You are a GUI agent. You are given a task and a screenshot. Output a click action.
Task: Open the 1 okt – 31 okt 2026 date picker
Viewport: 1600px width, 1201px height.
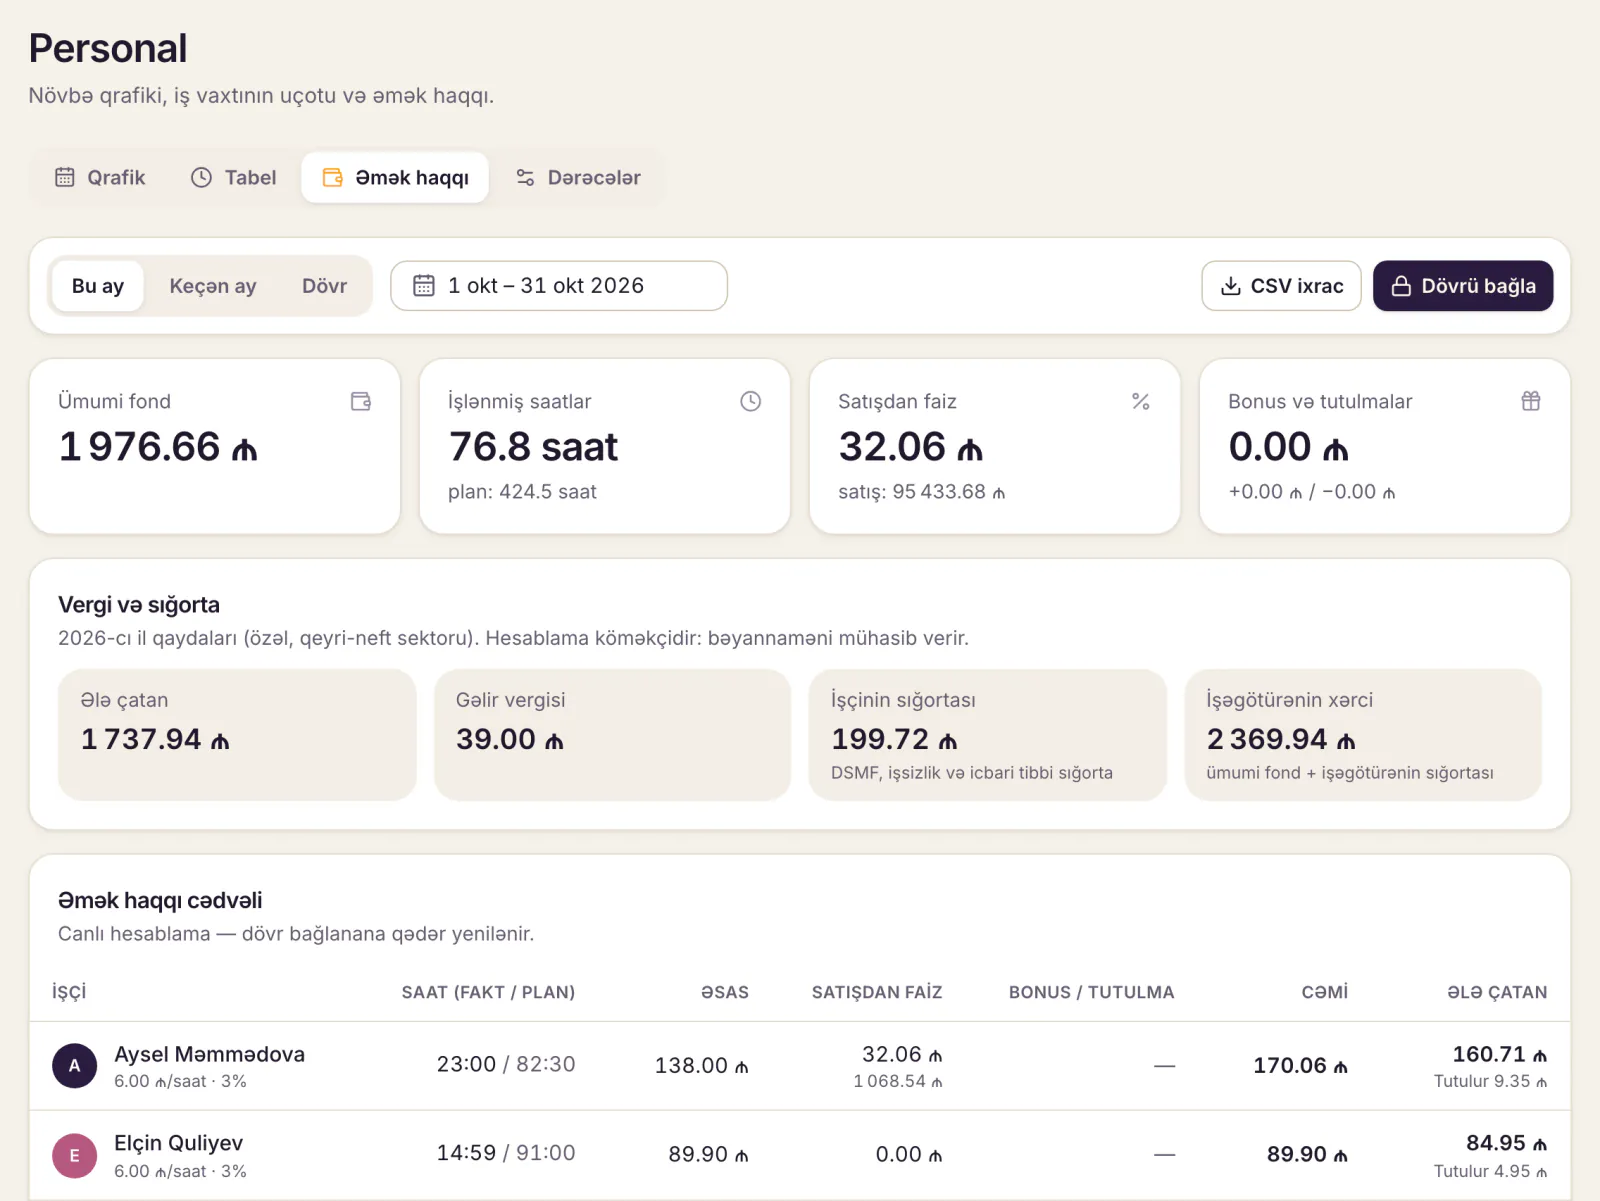coord(559,286)
